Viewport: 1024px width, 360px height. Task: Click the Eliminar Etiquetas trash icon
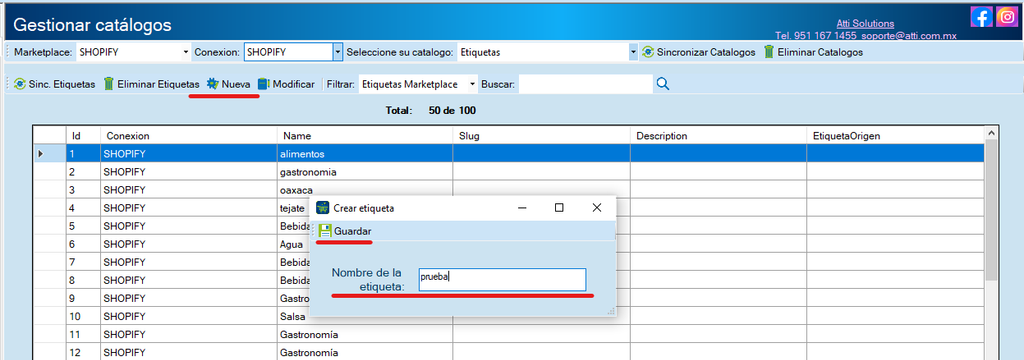(109, 84)
